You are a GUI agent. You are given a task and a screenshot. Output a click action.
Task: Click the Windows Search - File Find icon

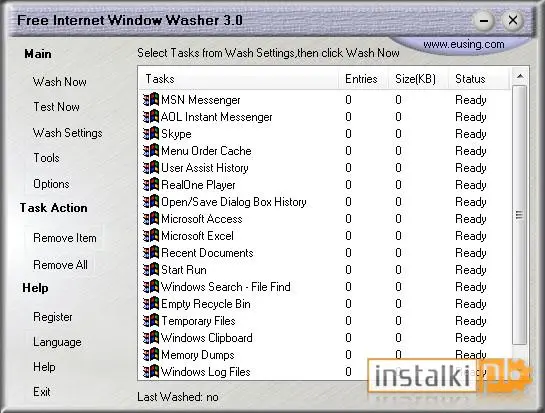[x=151, y=287]
